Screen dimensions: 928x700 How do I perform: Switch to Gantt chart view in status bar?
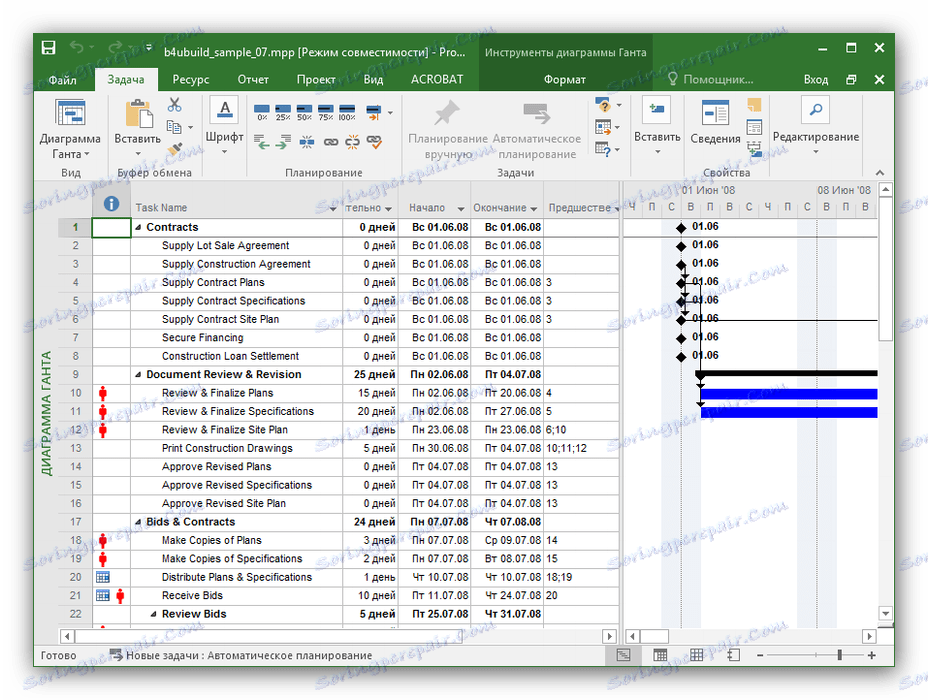[x=623, y=655]
